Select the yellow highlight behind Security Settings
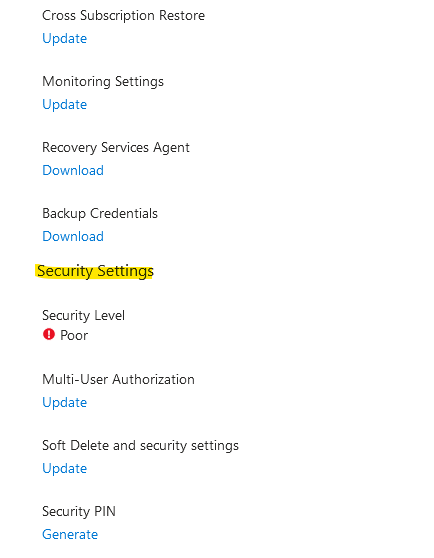Screen dimensions: 434x558 [95, 271]
